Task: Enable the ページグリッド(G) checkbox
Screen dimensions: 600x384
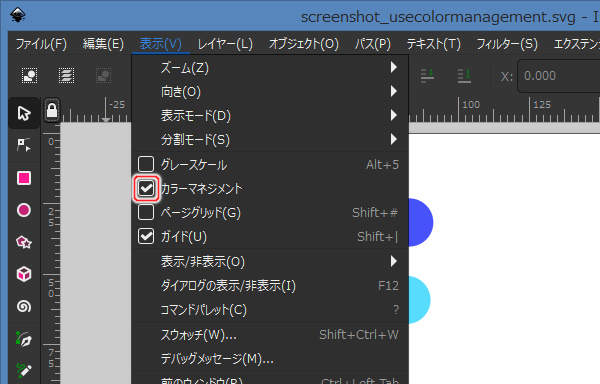Action: click(x=146, y=212)
